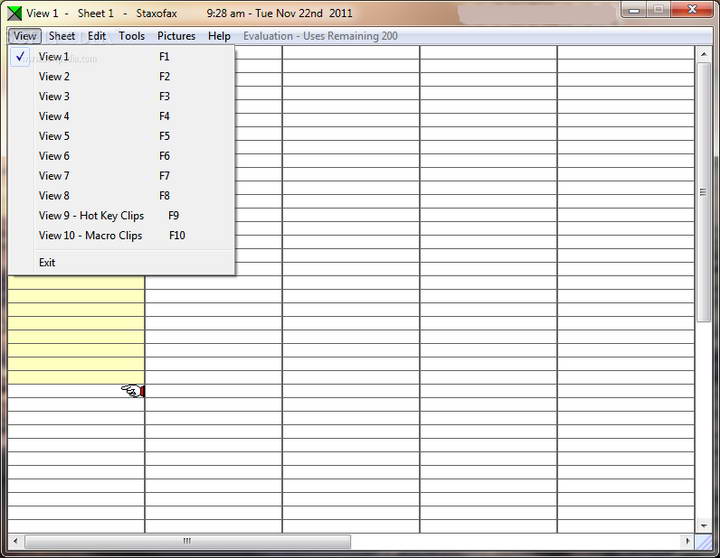Switch to View 2
The width and height of the screenshot is (720, 558).
point(122,76)
